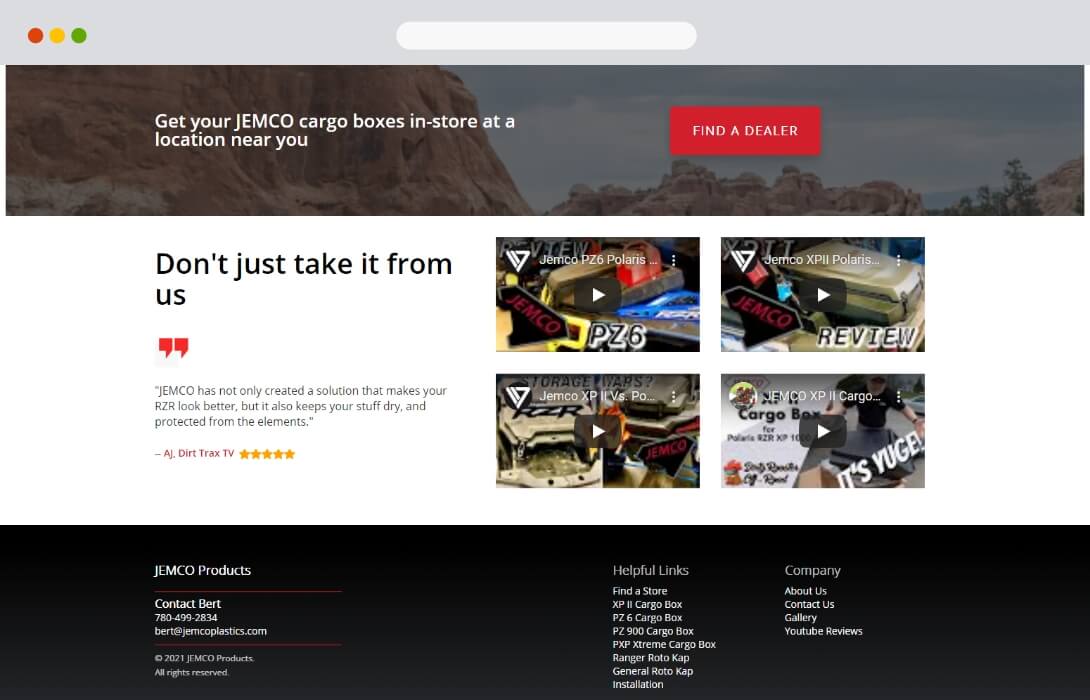
Task: Open the Installation footer link
Action: [637, 684]
